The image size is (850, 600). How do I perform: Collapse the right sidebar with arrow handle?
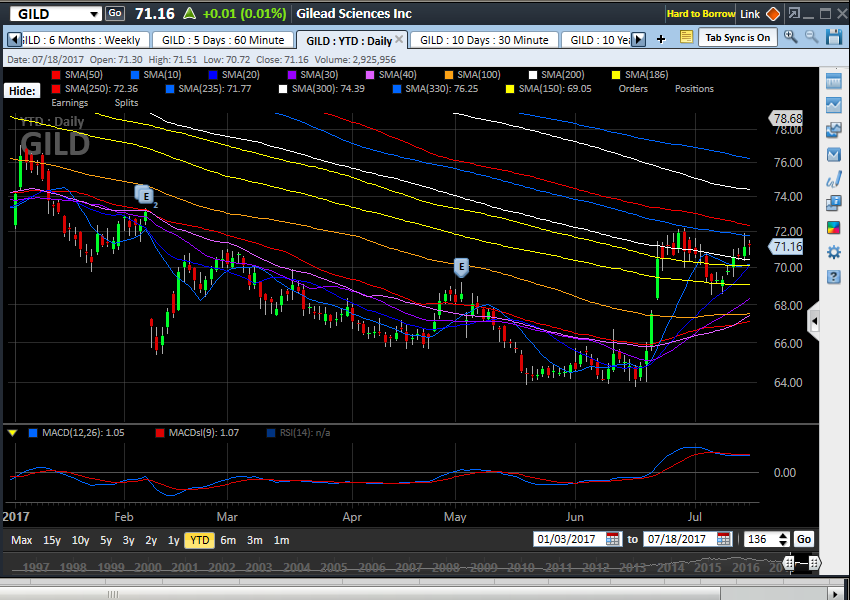point(813,321)
